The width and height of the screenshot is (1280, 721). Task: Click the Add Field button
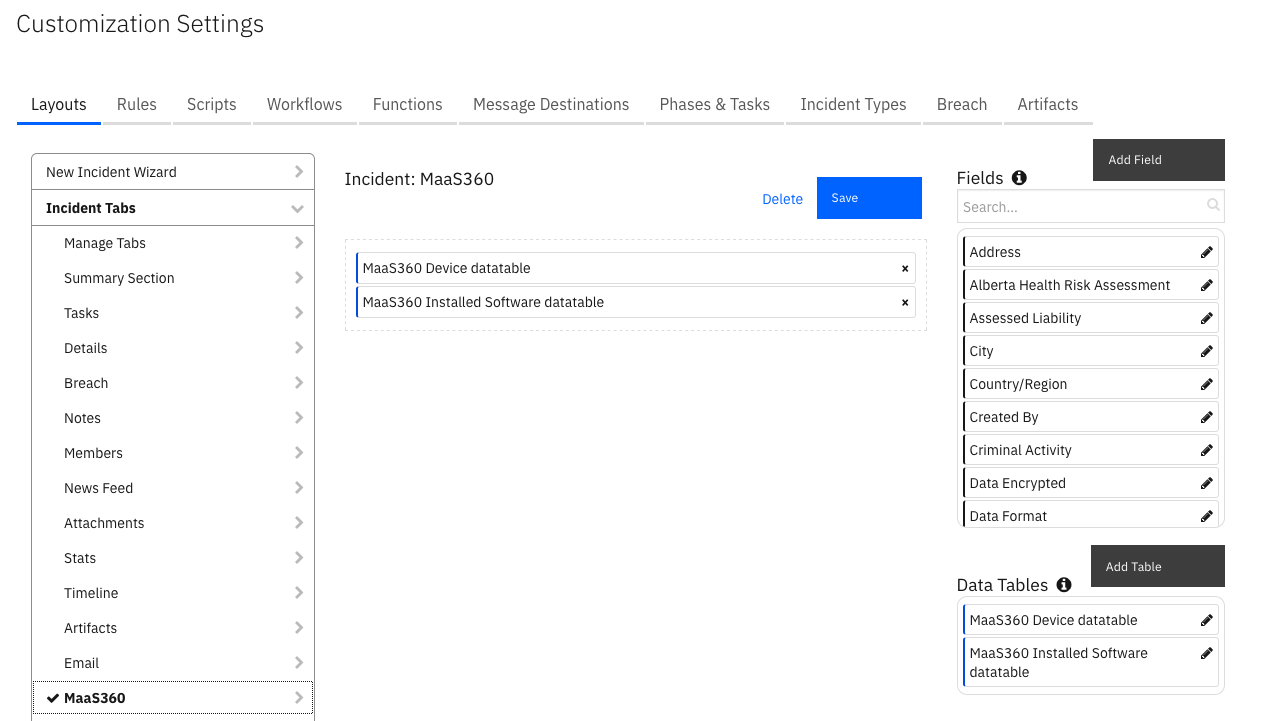(1159, 160)
